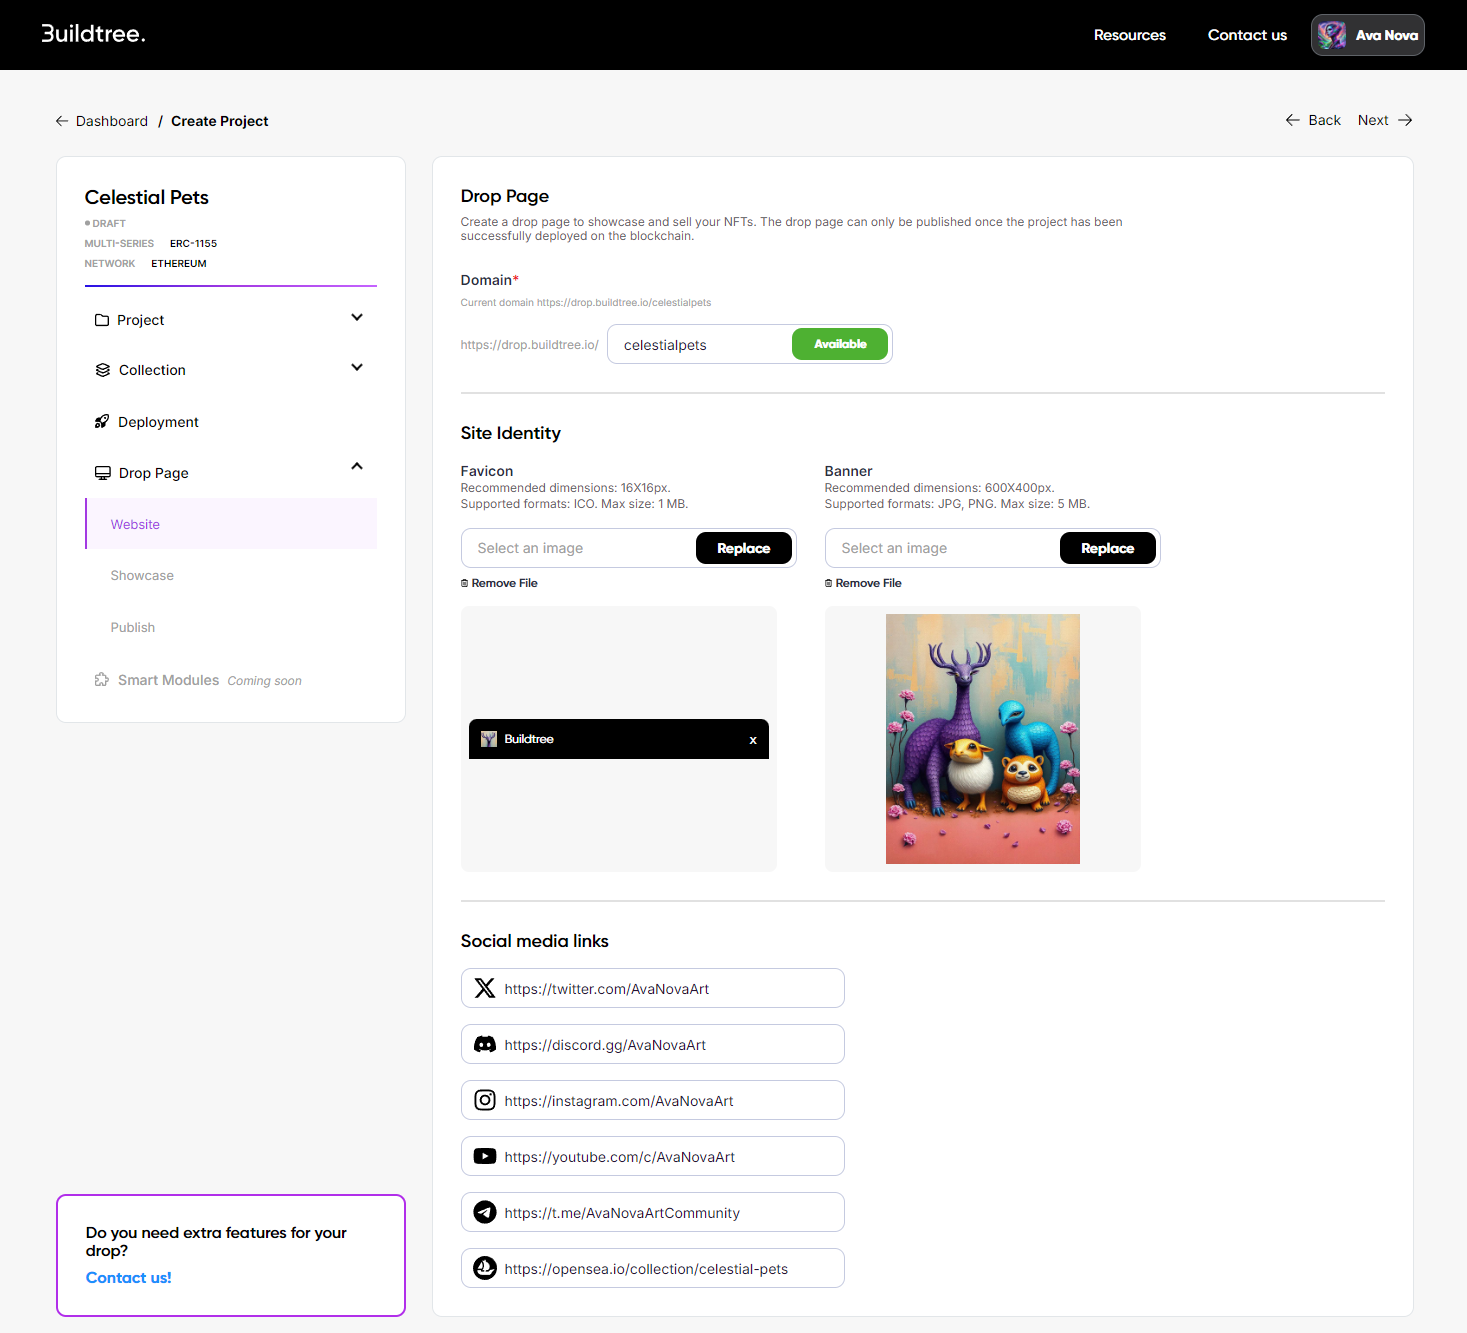
Task: Dismiss the Buildtree favicon preview with x
Action: [753, 740]
